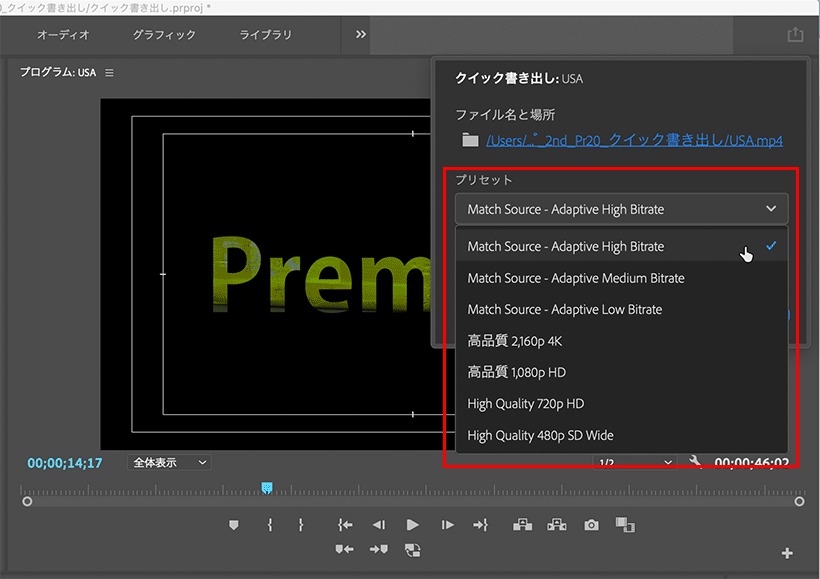Toggle proxies in the Program monitor
The width and height of the screenshot is (820, 579).
(x=413, y=550)
